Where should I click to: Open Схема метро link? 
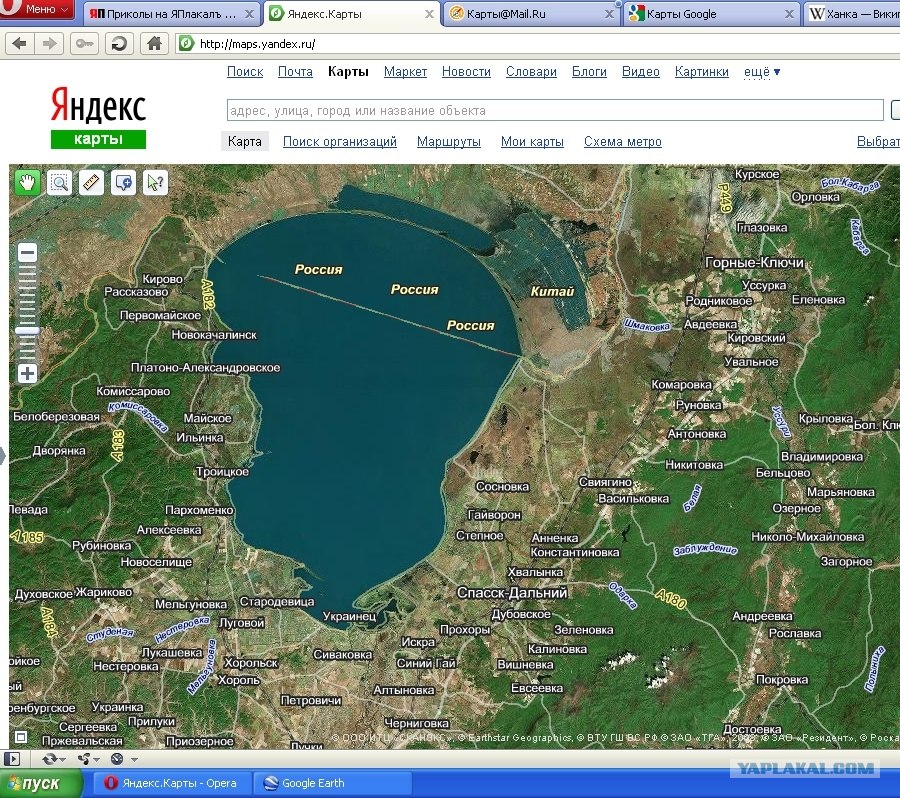(623, 141)
